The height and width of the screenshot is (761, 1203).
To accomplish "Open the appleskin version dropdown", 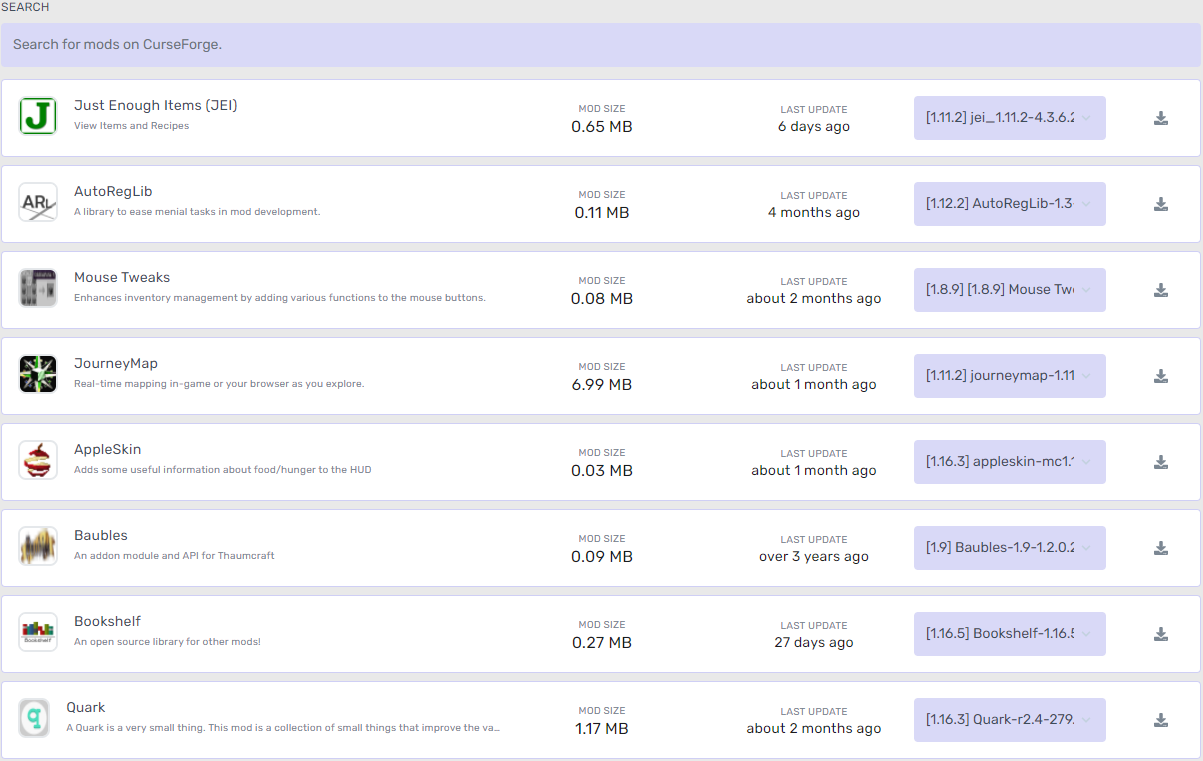I will coord(1010,462).
